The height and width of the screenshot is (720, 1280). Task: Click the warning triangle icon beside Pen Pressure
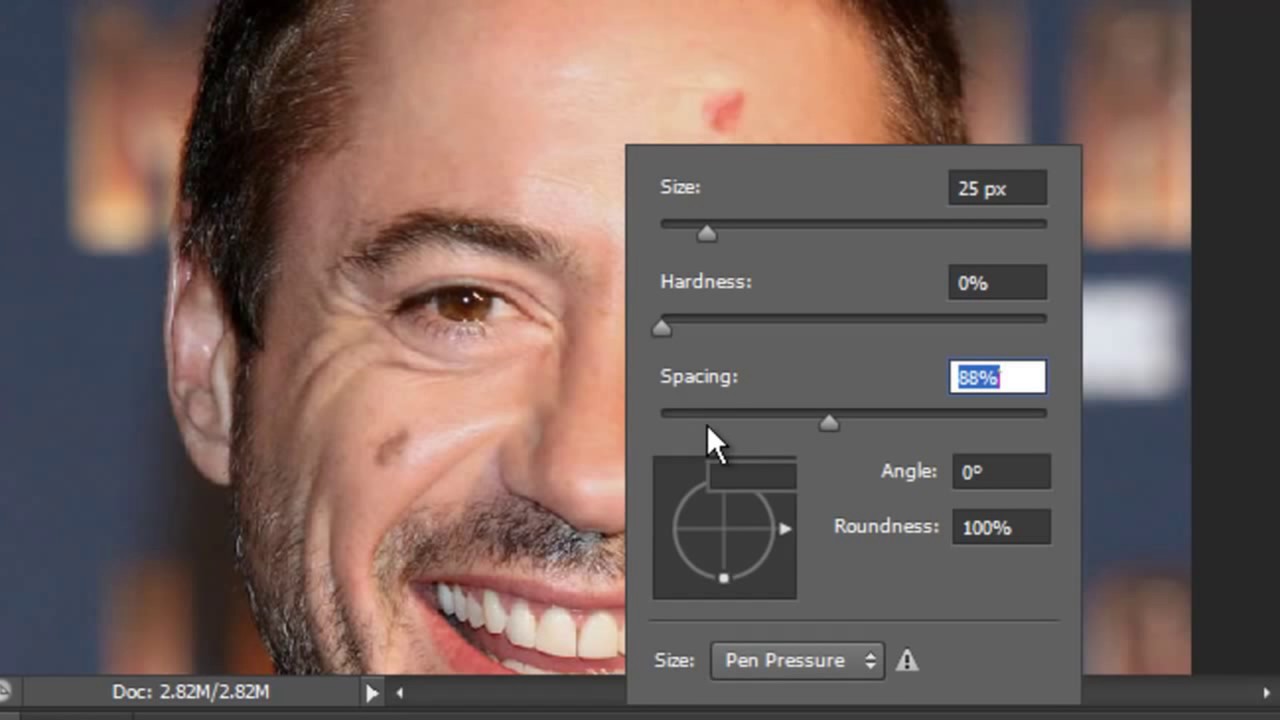click(x=907, y=660)
